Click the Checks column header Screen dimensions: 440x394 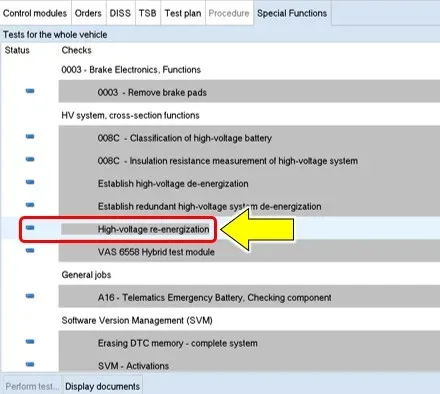click(x=76, y=50)
